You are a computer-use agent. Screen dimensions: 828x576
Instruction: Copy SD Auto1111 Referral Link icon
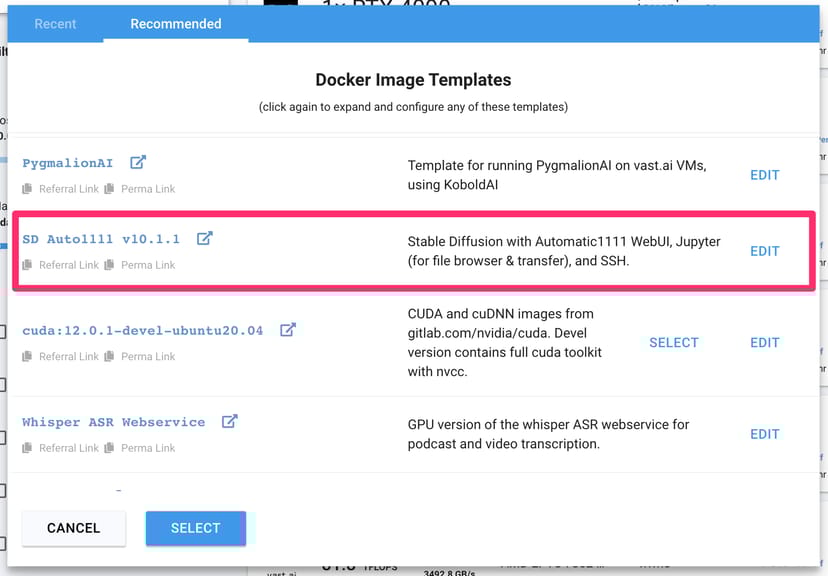pos(28,265)
